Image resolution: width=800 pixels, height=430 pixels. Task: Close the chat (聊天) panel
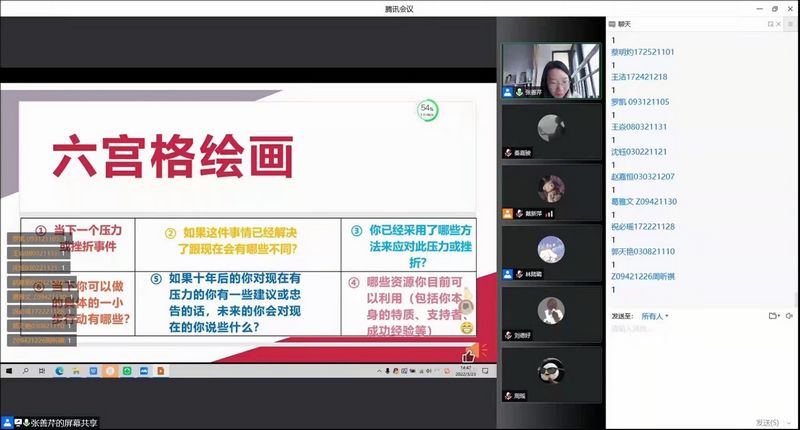coord(778,24)
